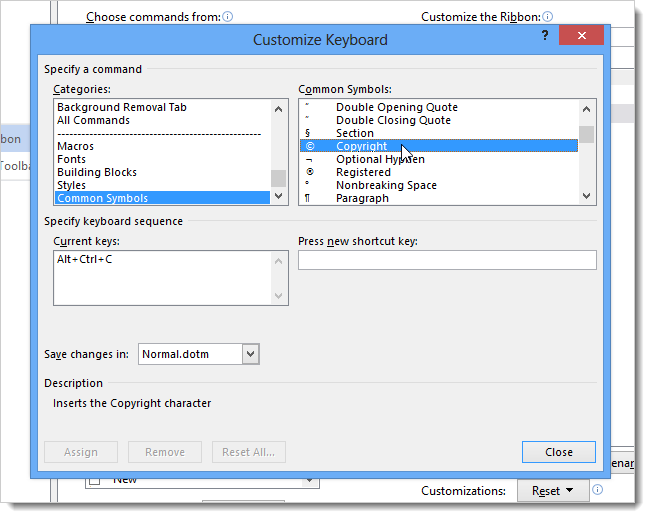Choose Double Opening Quote symbol
Image resolution: width=650 pixels, height=518 pixels.
click(x=439, y=107)
